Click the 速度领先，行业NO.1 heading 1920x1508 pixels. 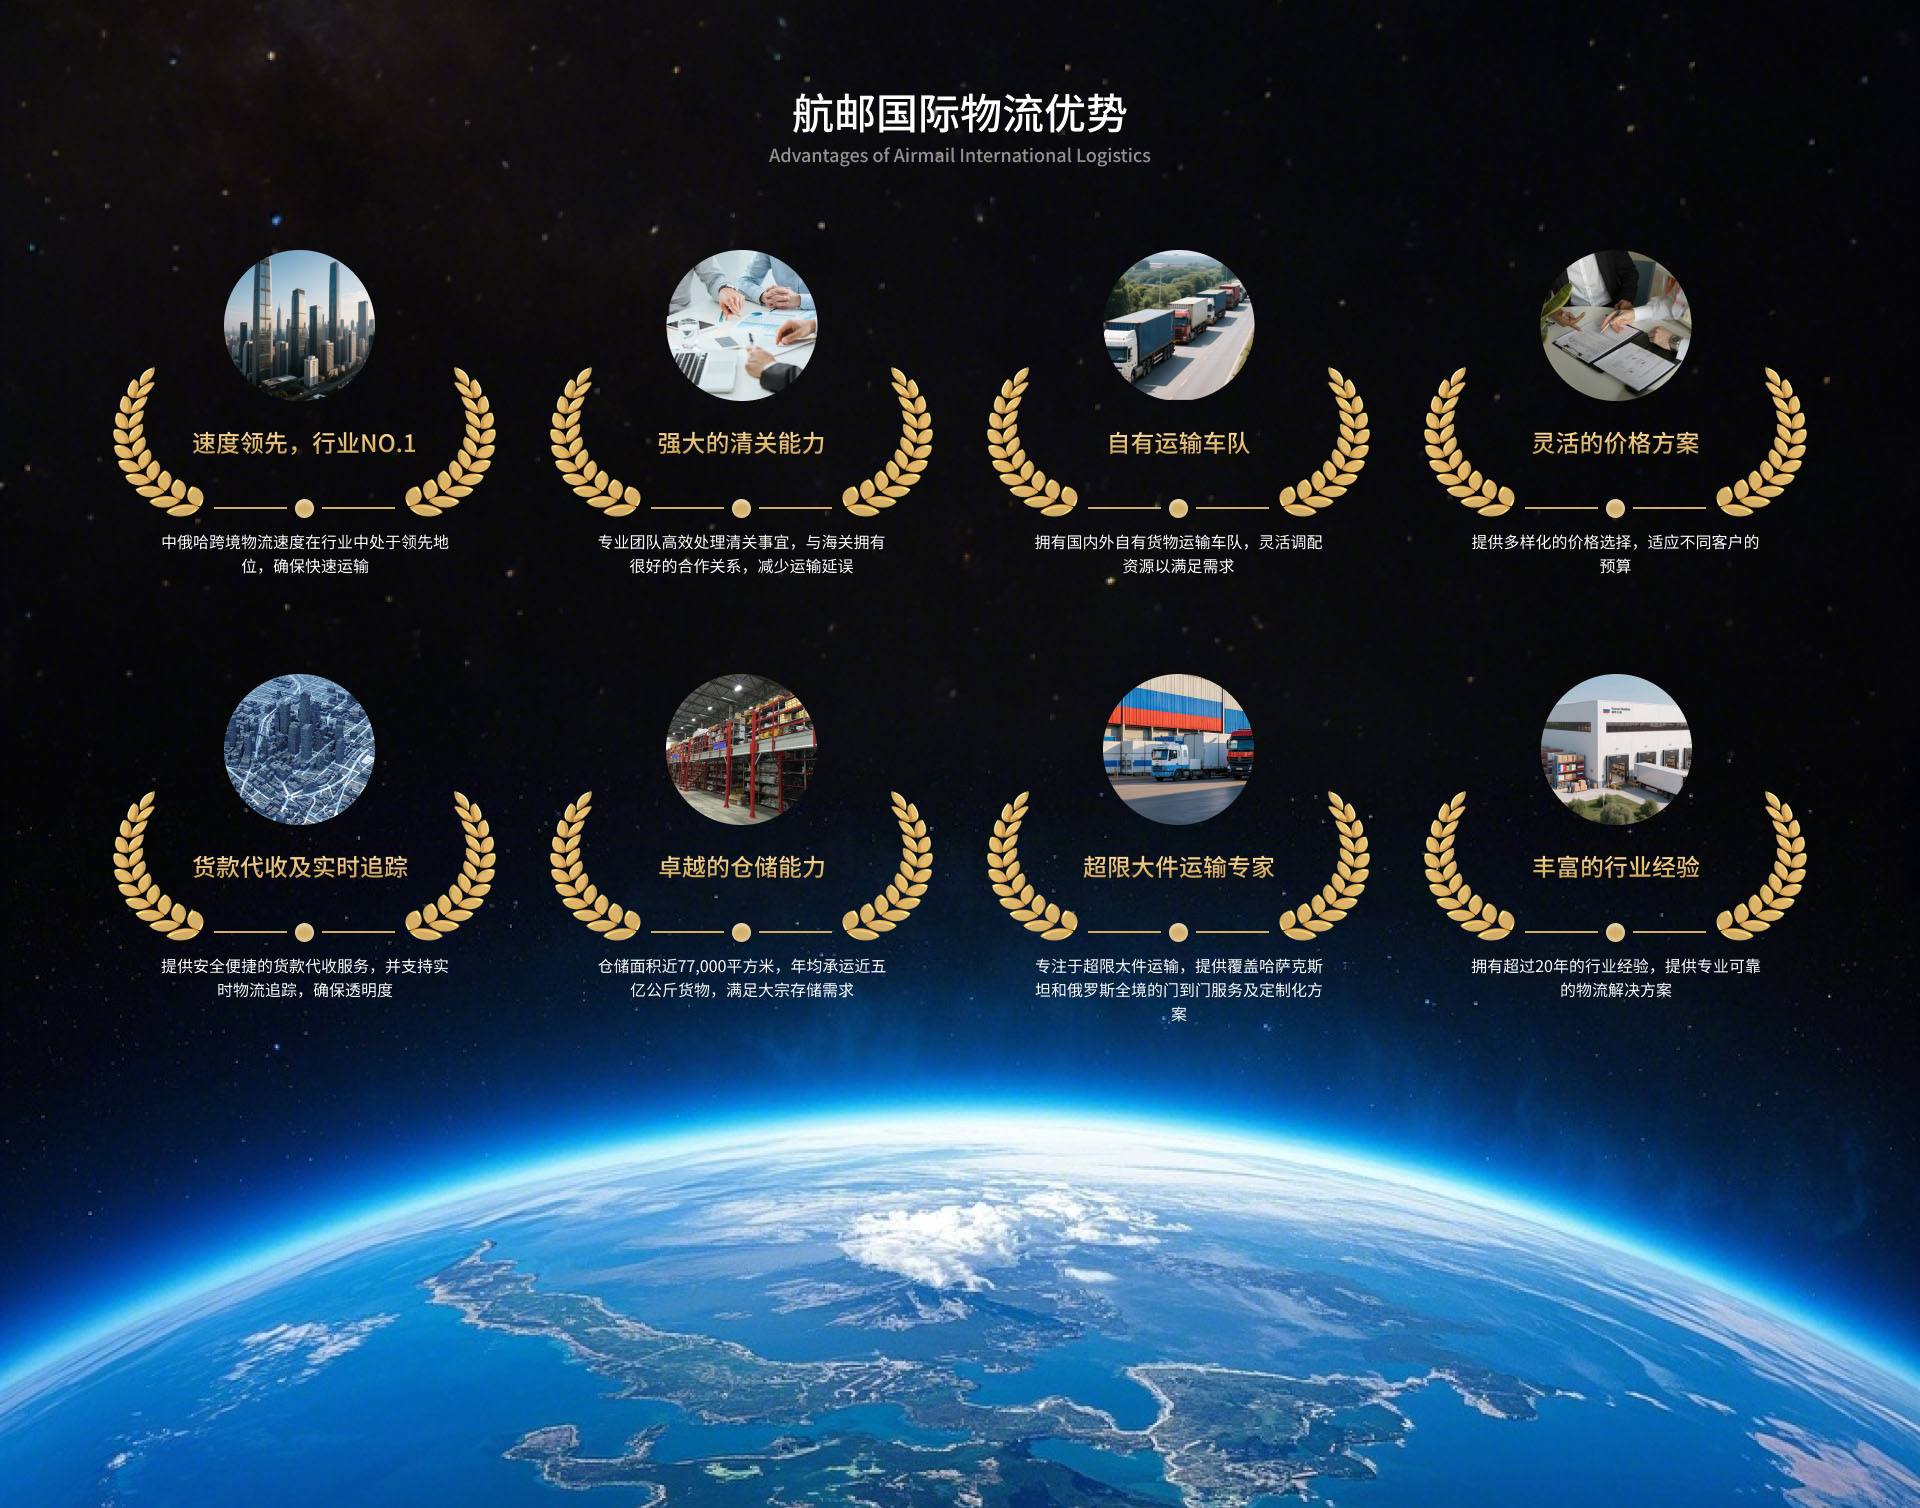pos(304,443)
